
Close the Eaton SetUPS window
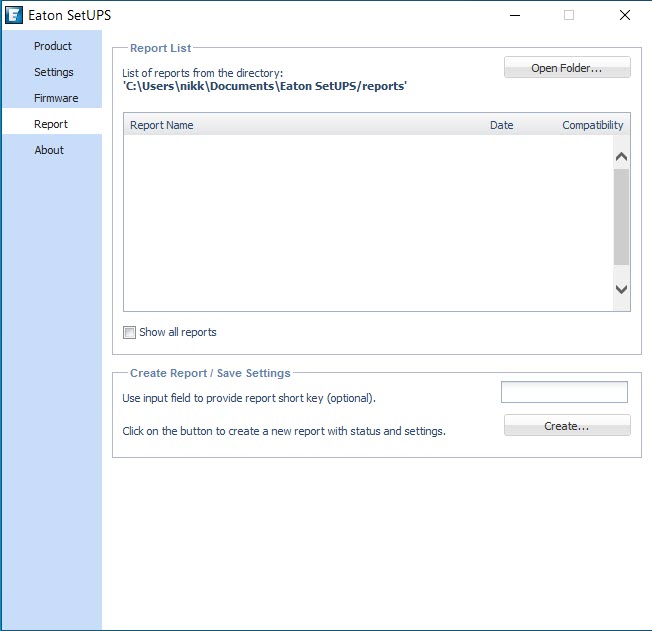point(625,15)
